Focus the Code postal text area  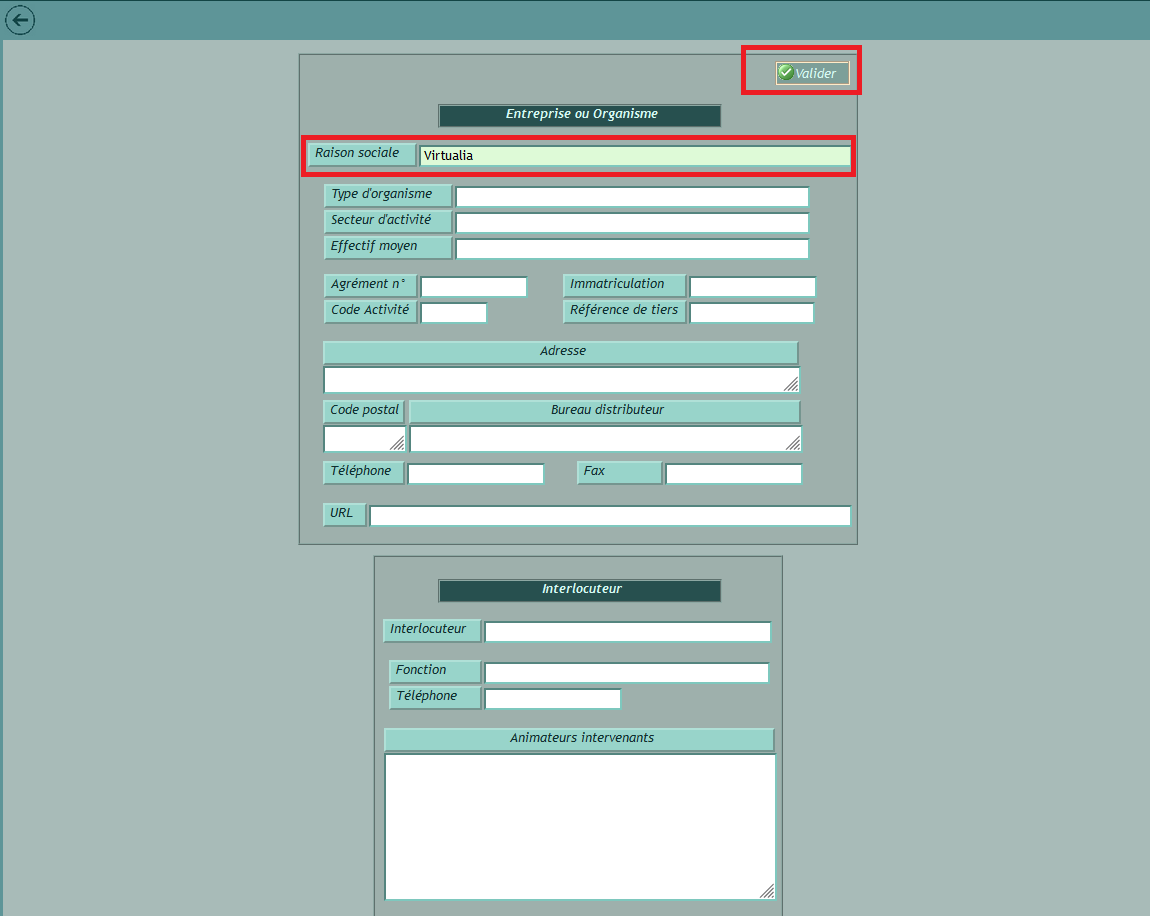point(362,439)
